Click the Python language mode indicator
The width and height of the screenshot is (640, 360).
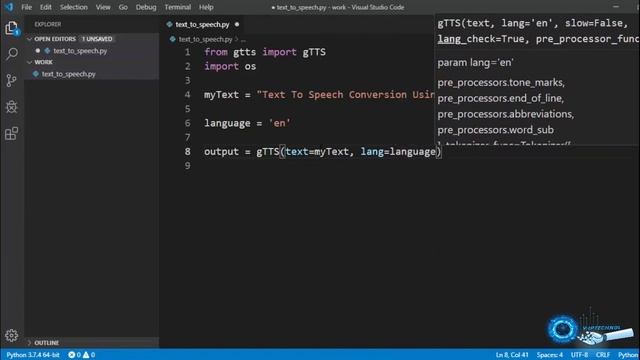click(x=628, y=355)
